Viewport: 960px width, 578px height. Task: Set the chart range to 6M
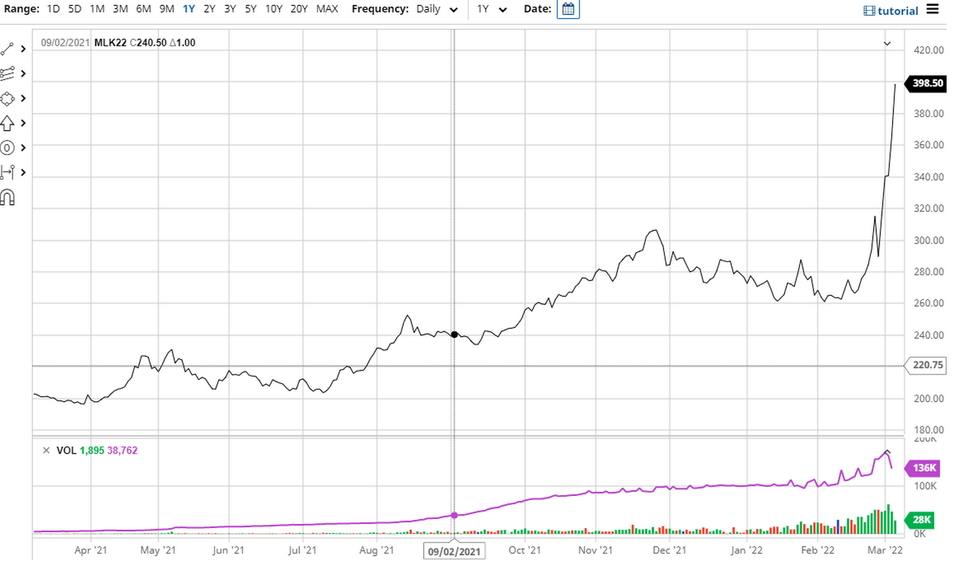click(x=143, y=9)
